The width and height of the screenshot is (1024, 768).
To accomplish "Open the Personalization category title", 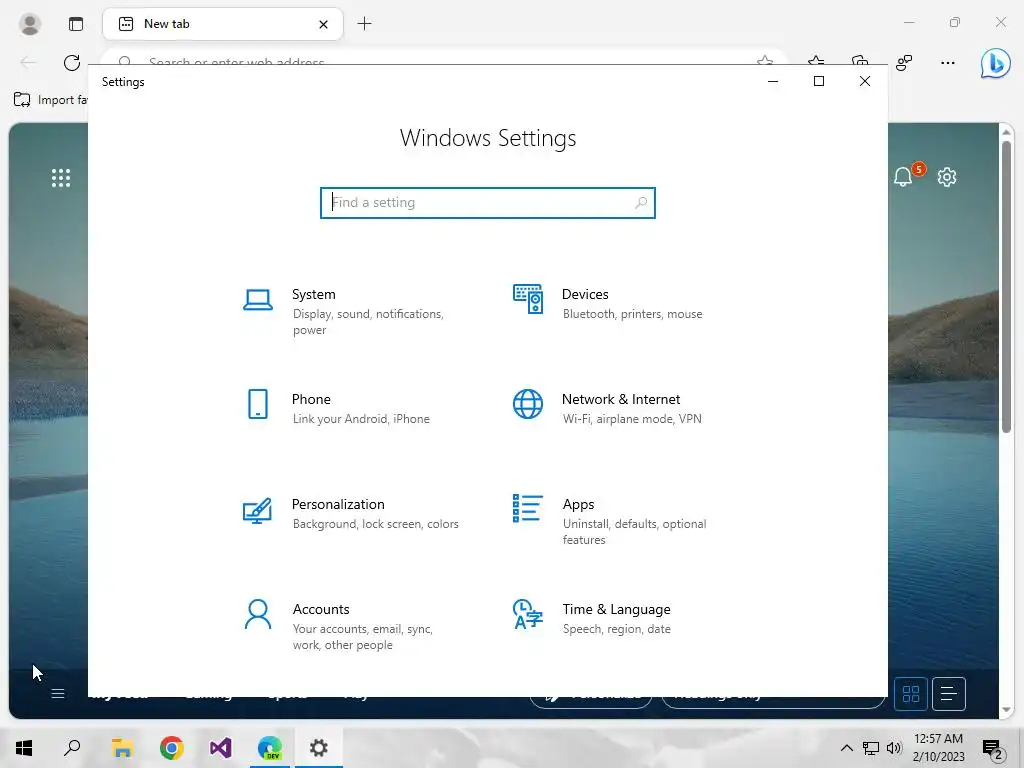I will coord(338,505).
